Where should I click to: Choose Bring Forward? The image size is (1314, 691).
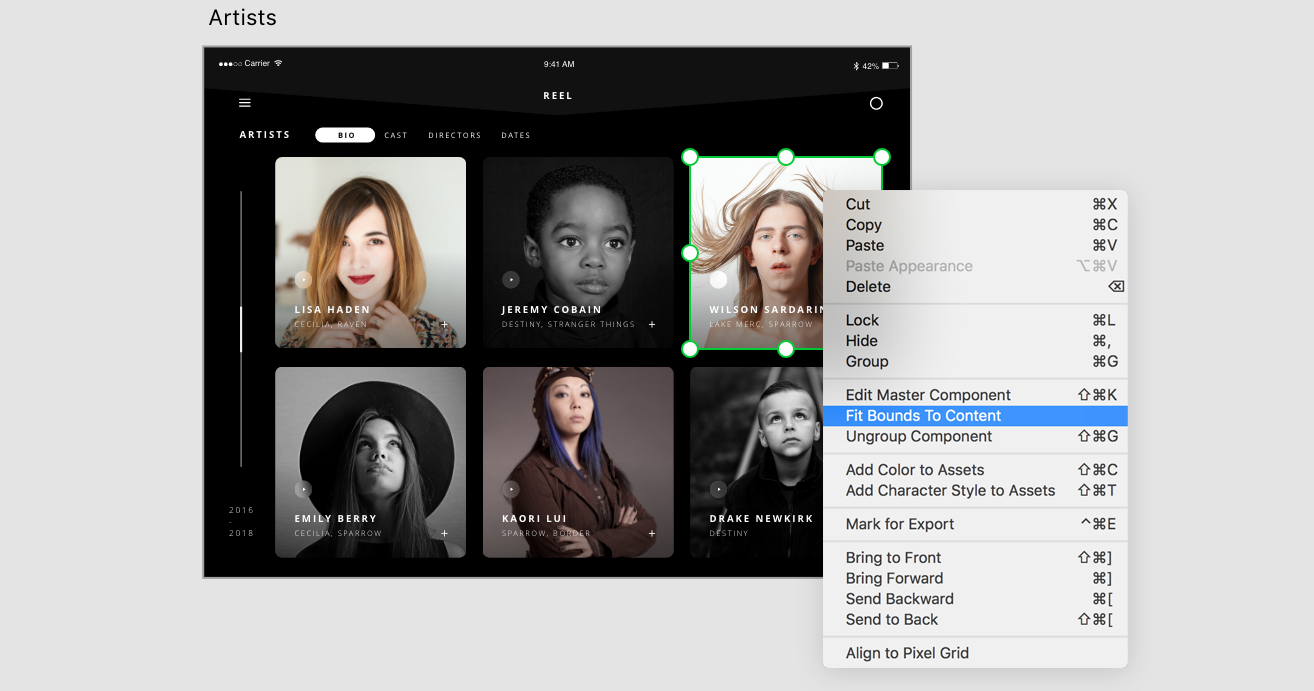click(975, 578)
